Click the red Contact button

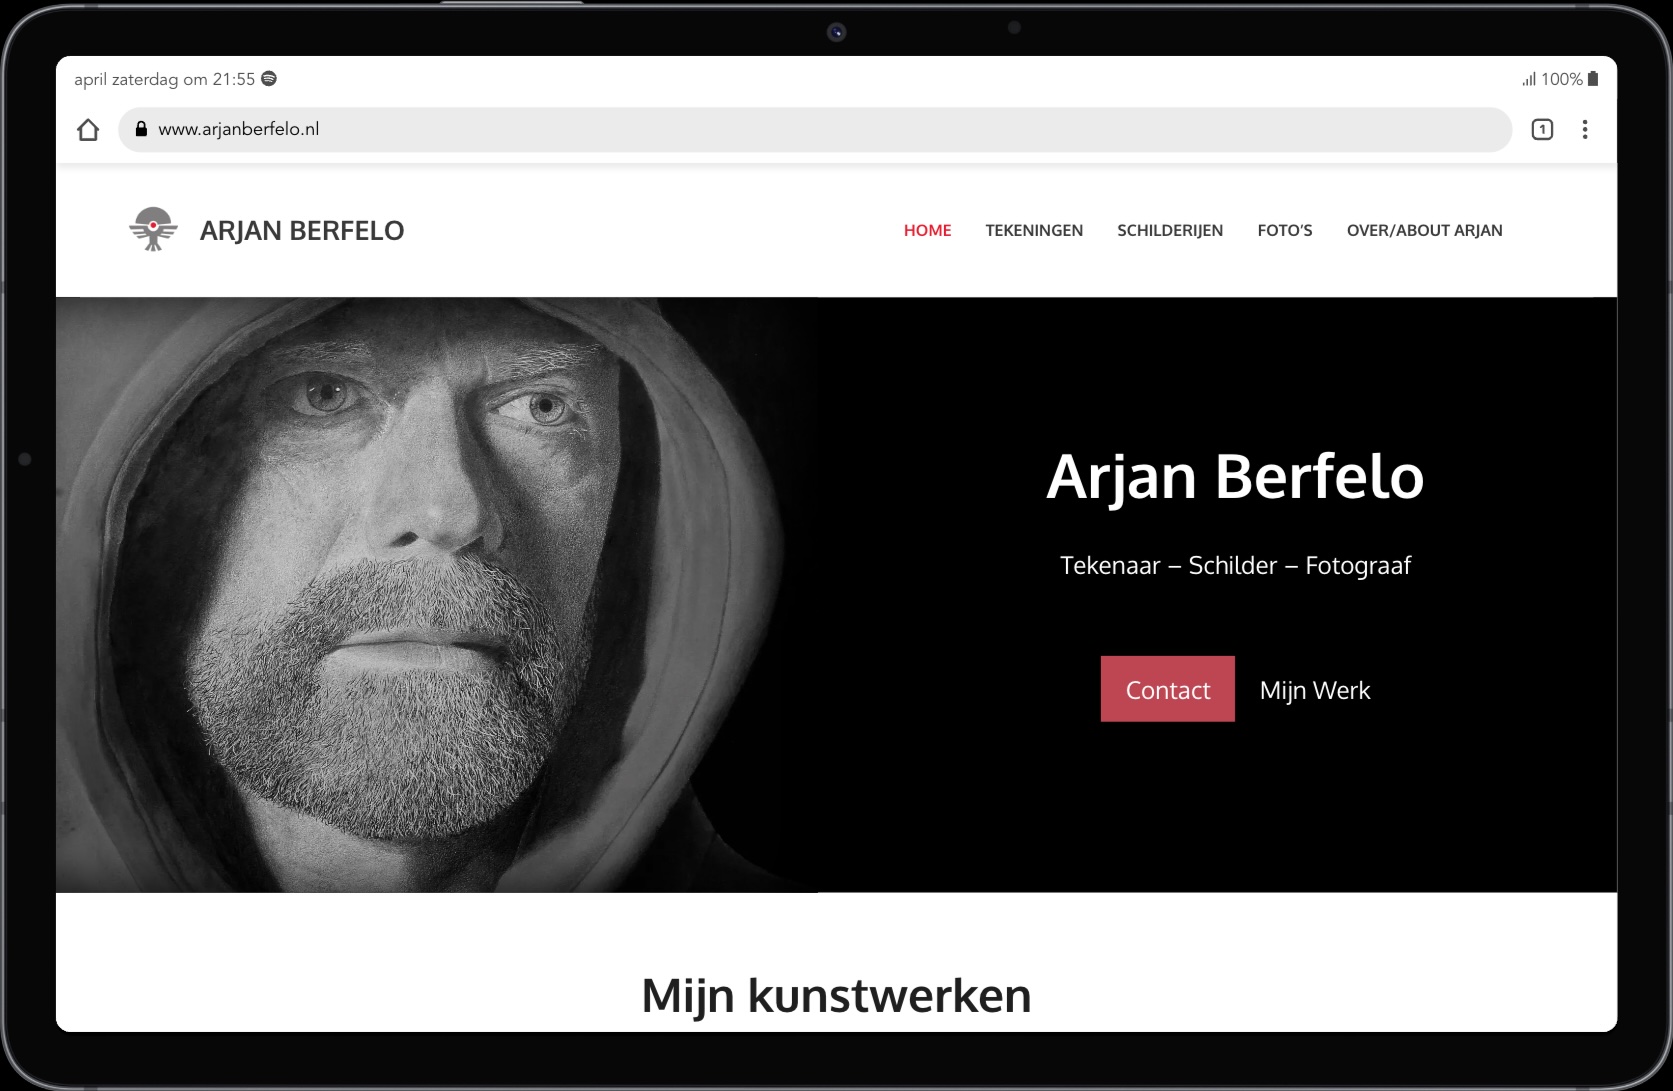coord(1168,689)
